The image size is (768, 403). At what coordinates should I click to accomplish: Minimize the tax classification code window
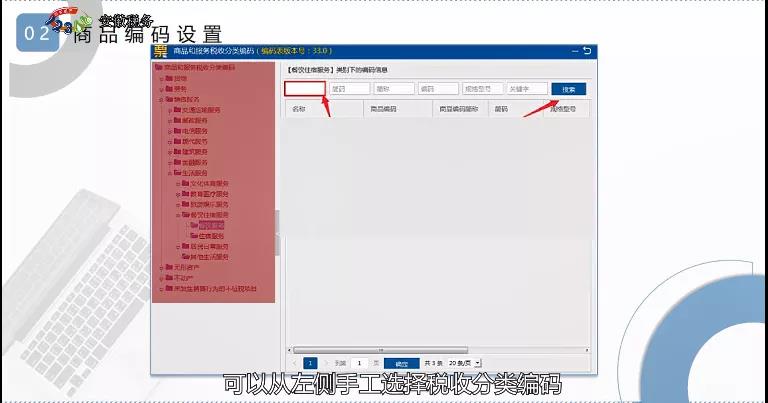[x=575, y=51]
